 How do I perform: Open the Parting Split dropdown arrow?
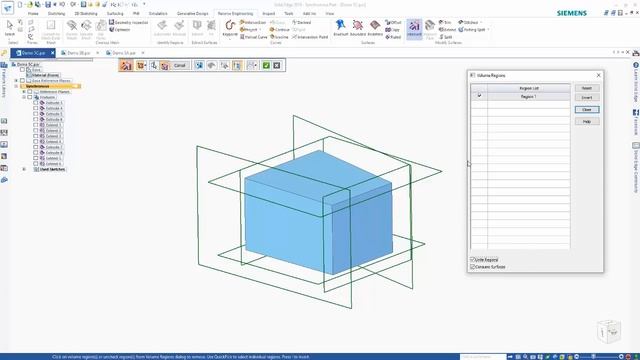click(x=488, y=30)
